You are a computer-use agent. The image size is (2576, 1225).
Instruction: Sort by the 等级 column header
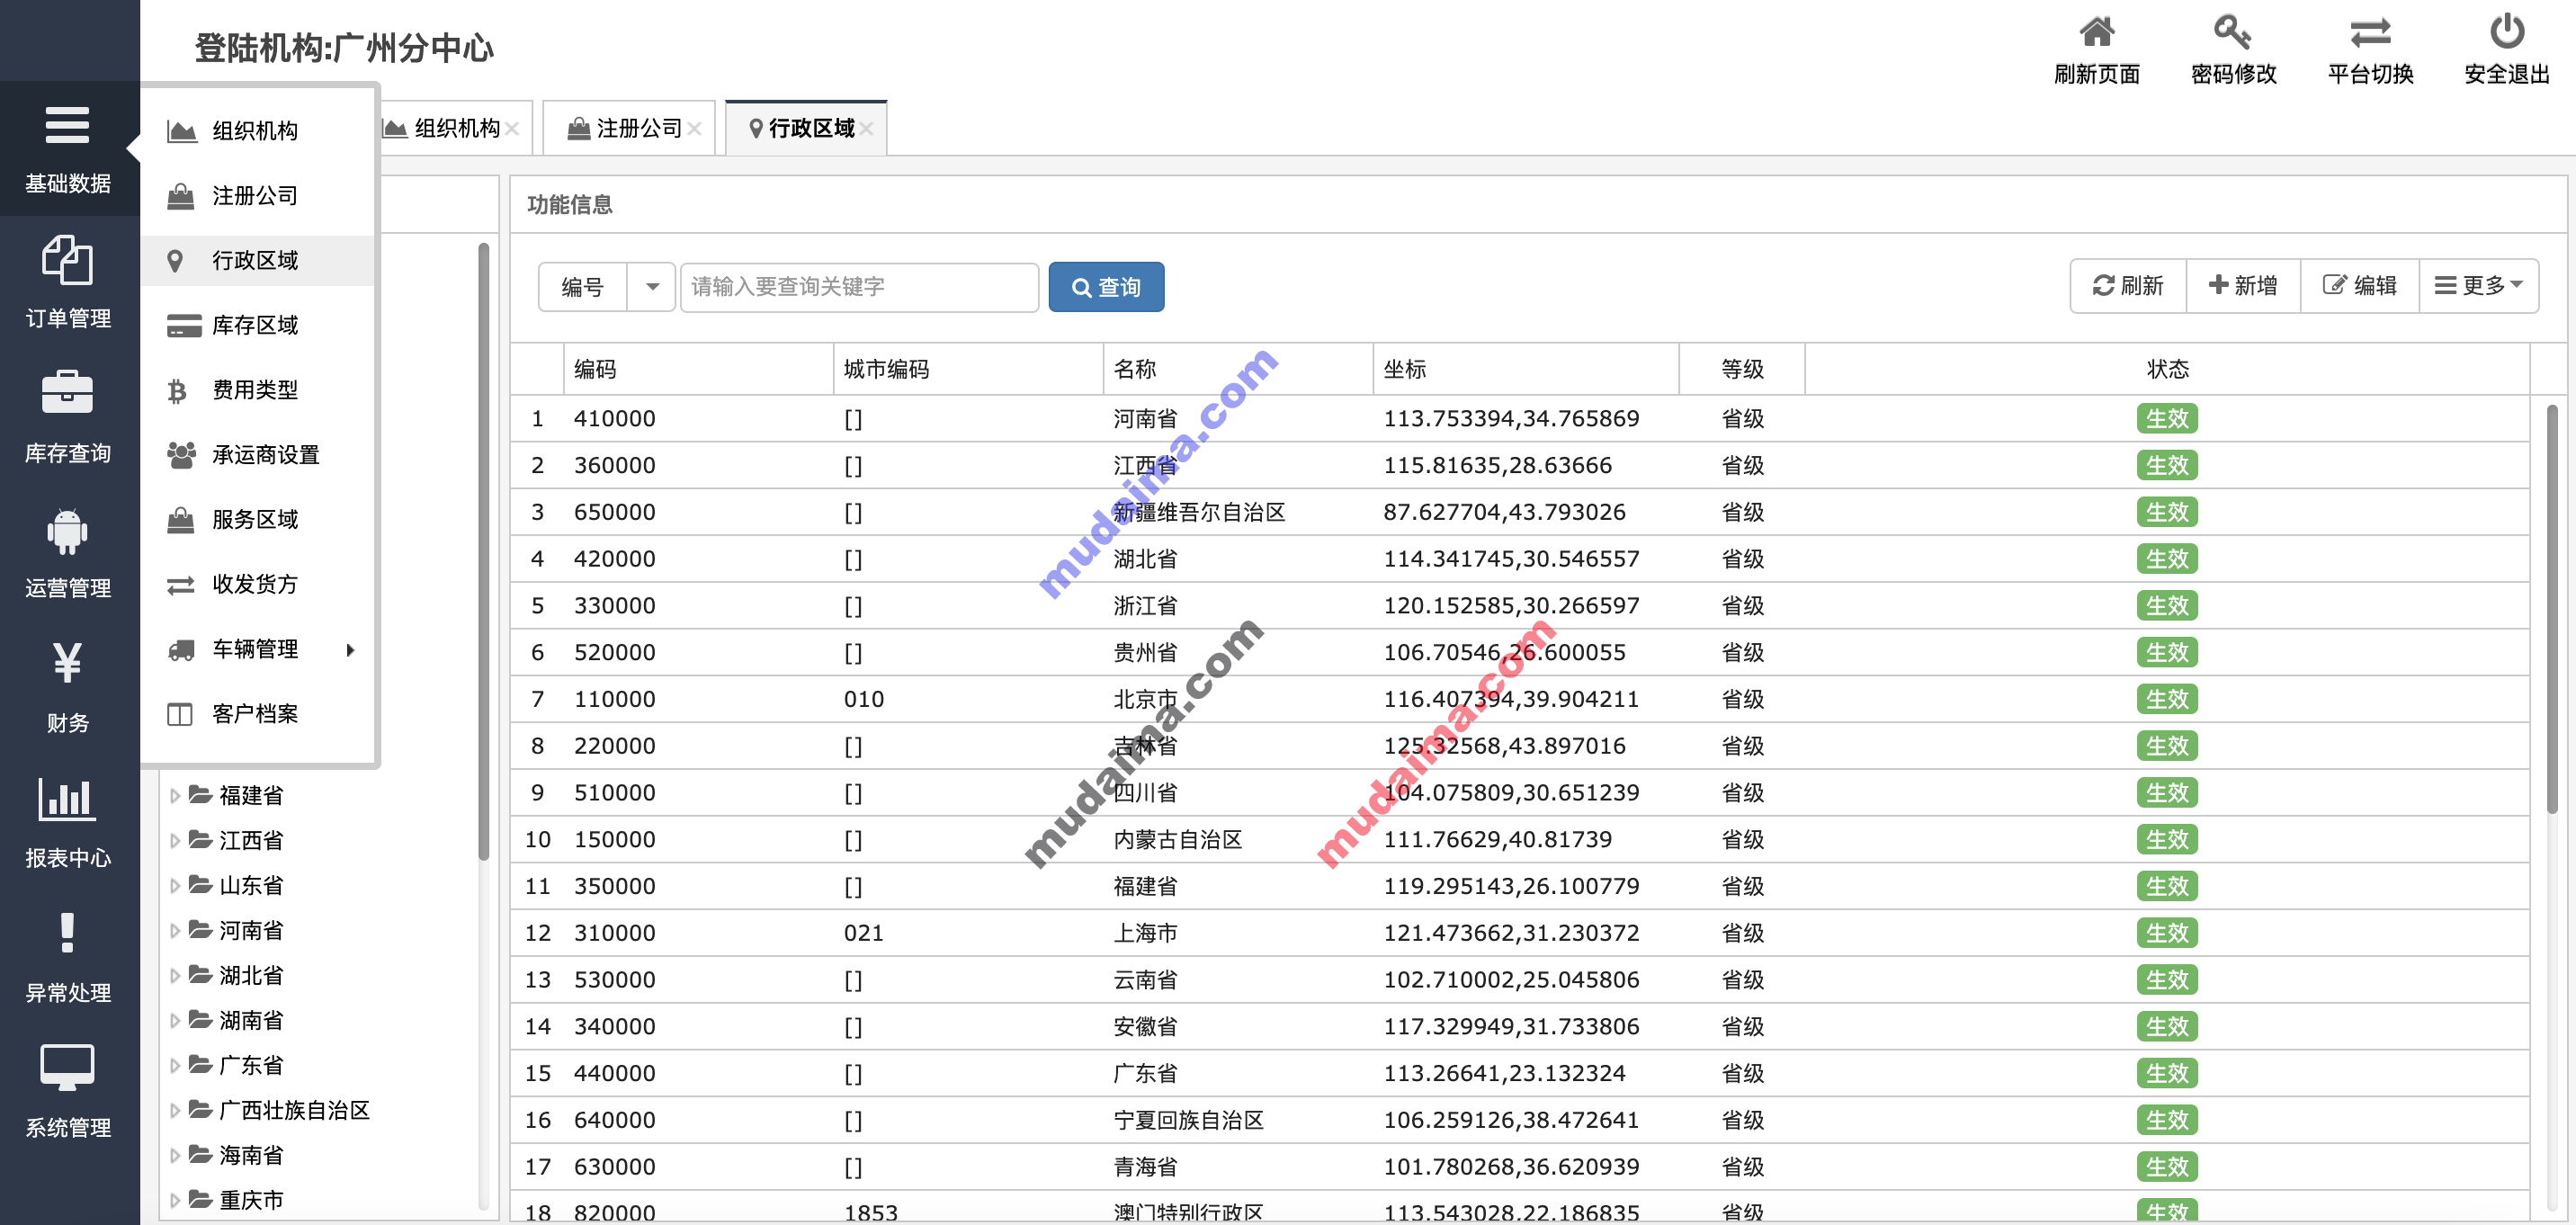(1742, 369)
